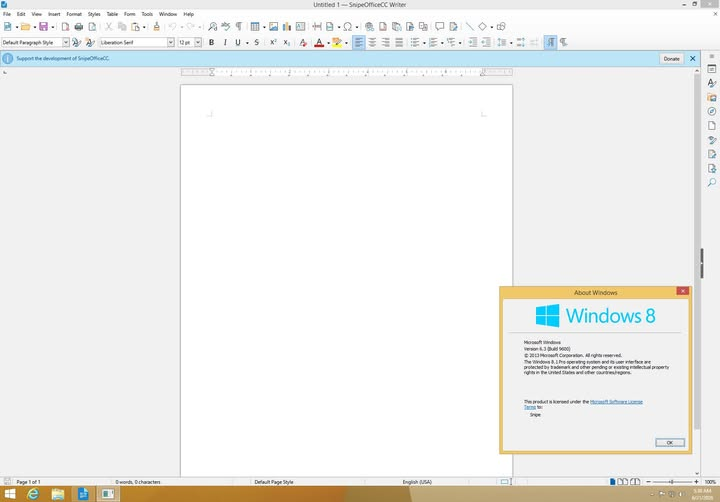Image resolution: width=720 pixels, height=502 pixels.
Task: Click the blank document page
Action: click(x=346, y=280)
